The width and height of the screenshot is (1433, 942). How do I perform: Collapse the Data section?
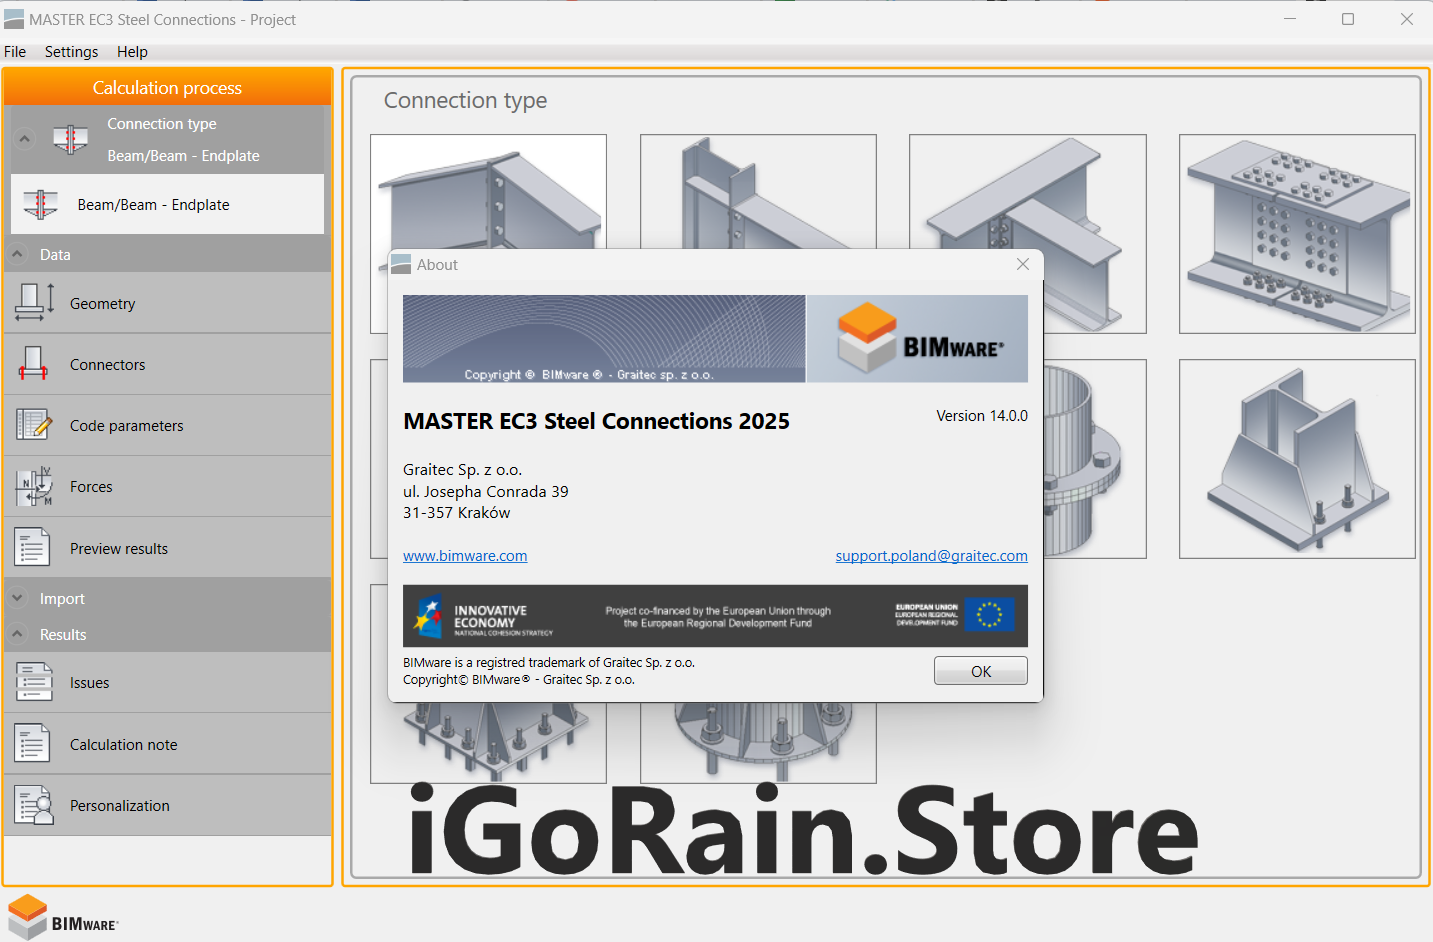pos(18,254)
